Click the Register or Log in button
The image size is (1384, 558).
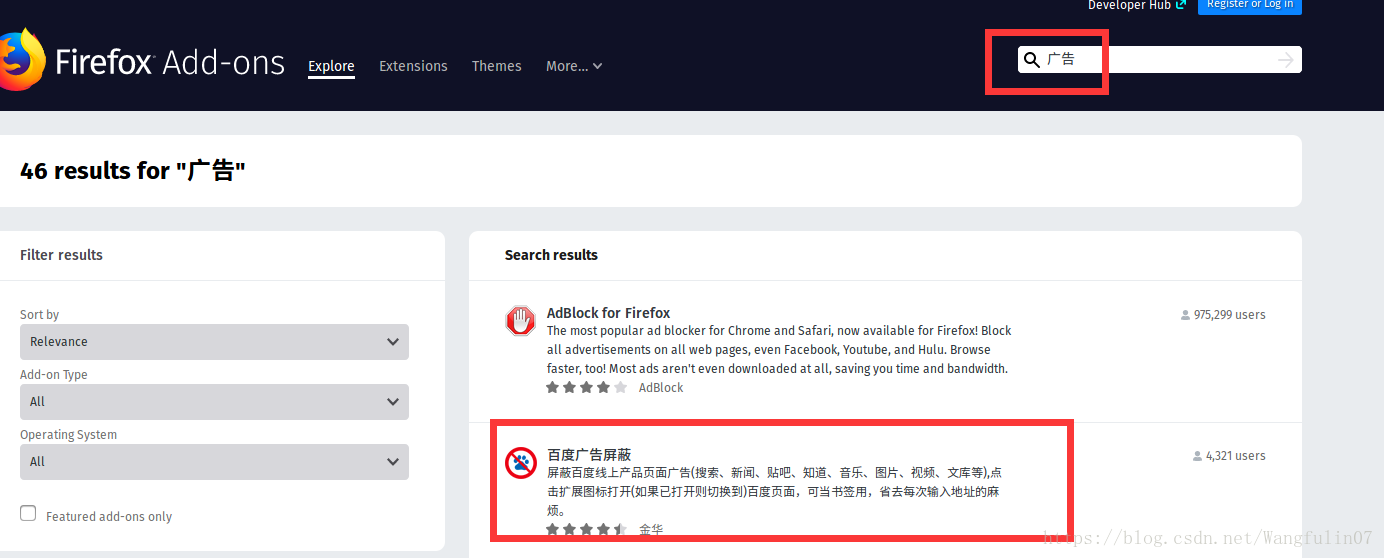click(1250, 5)
